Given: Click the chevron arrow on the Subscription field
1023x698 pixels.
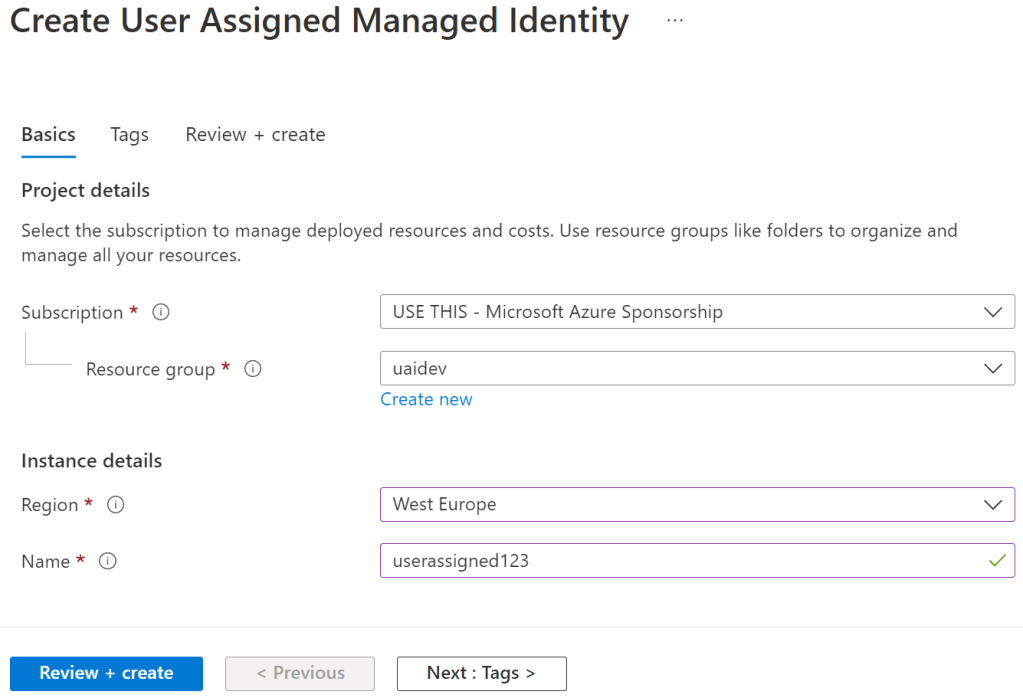Looking at the screenshot, I should click(x=992, y=312).
